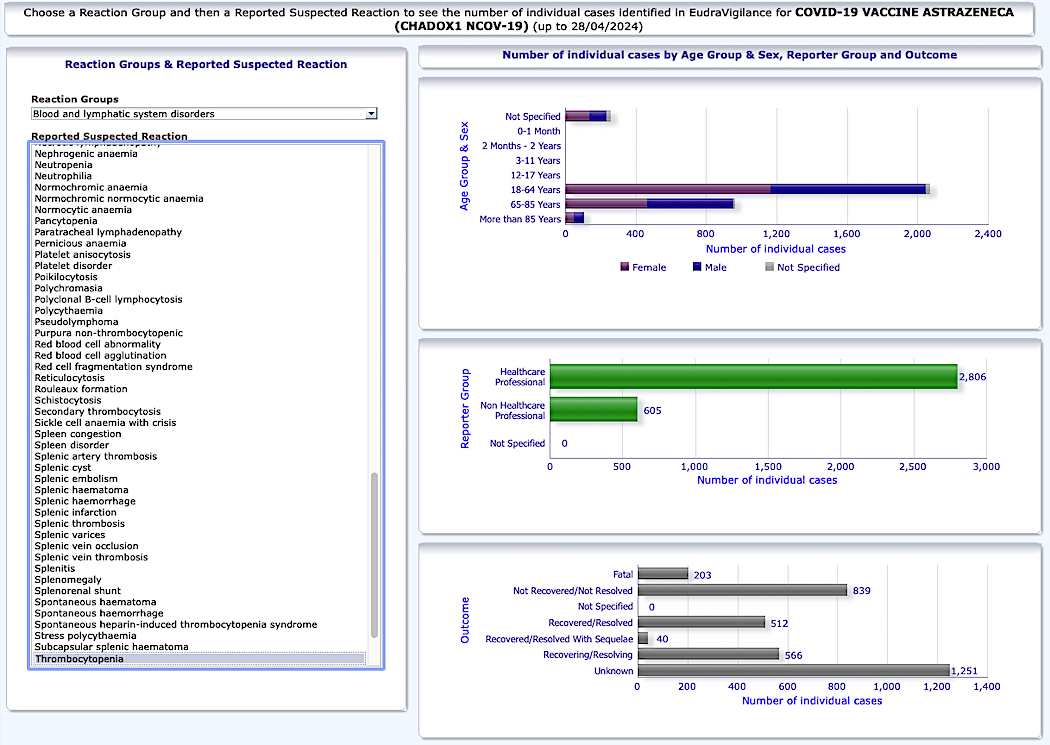Screen dimensions: 1050x745
Task: Click the Recovering/Resolving outcome bar
Action: [x=708, y=655]
